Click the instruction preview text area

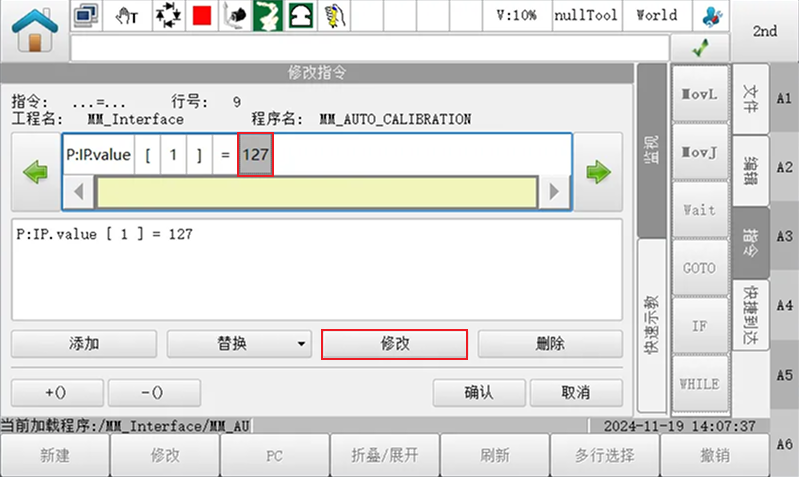click(x=317, y=270)
